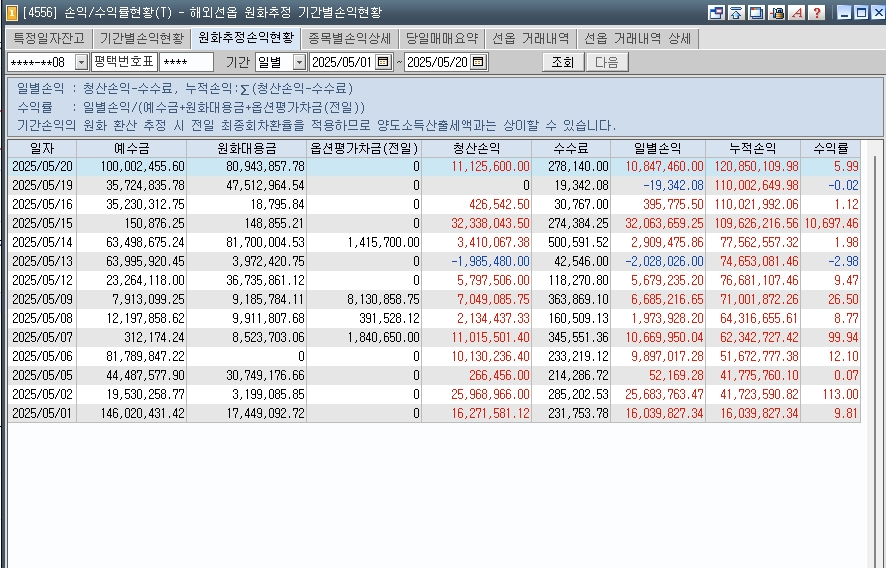Viewport: 886px width, 568px height.
Task: Go to the 선옵 거래내역 상세 tab
Action: pos(637,38)
